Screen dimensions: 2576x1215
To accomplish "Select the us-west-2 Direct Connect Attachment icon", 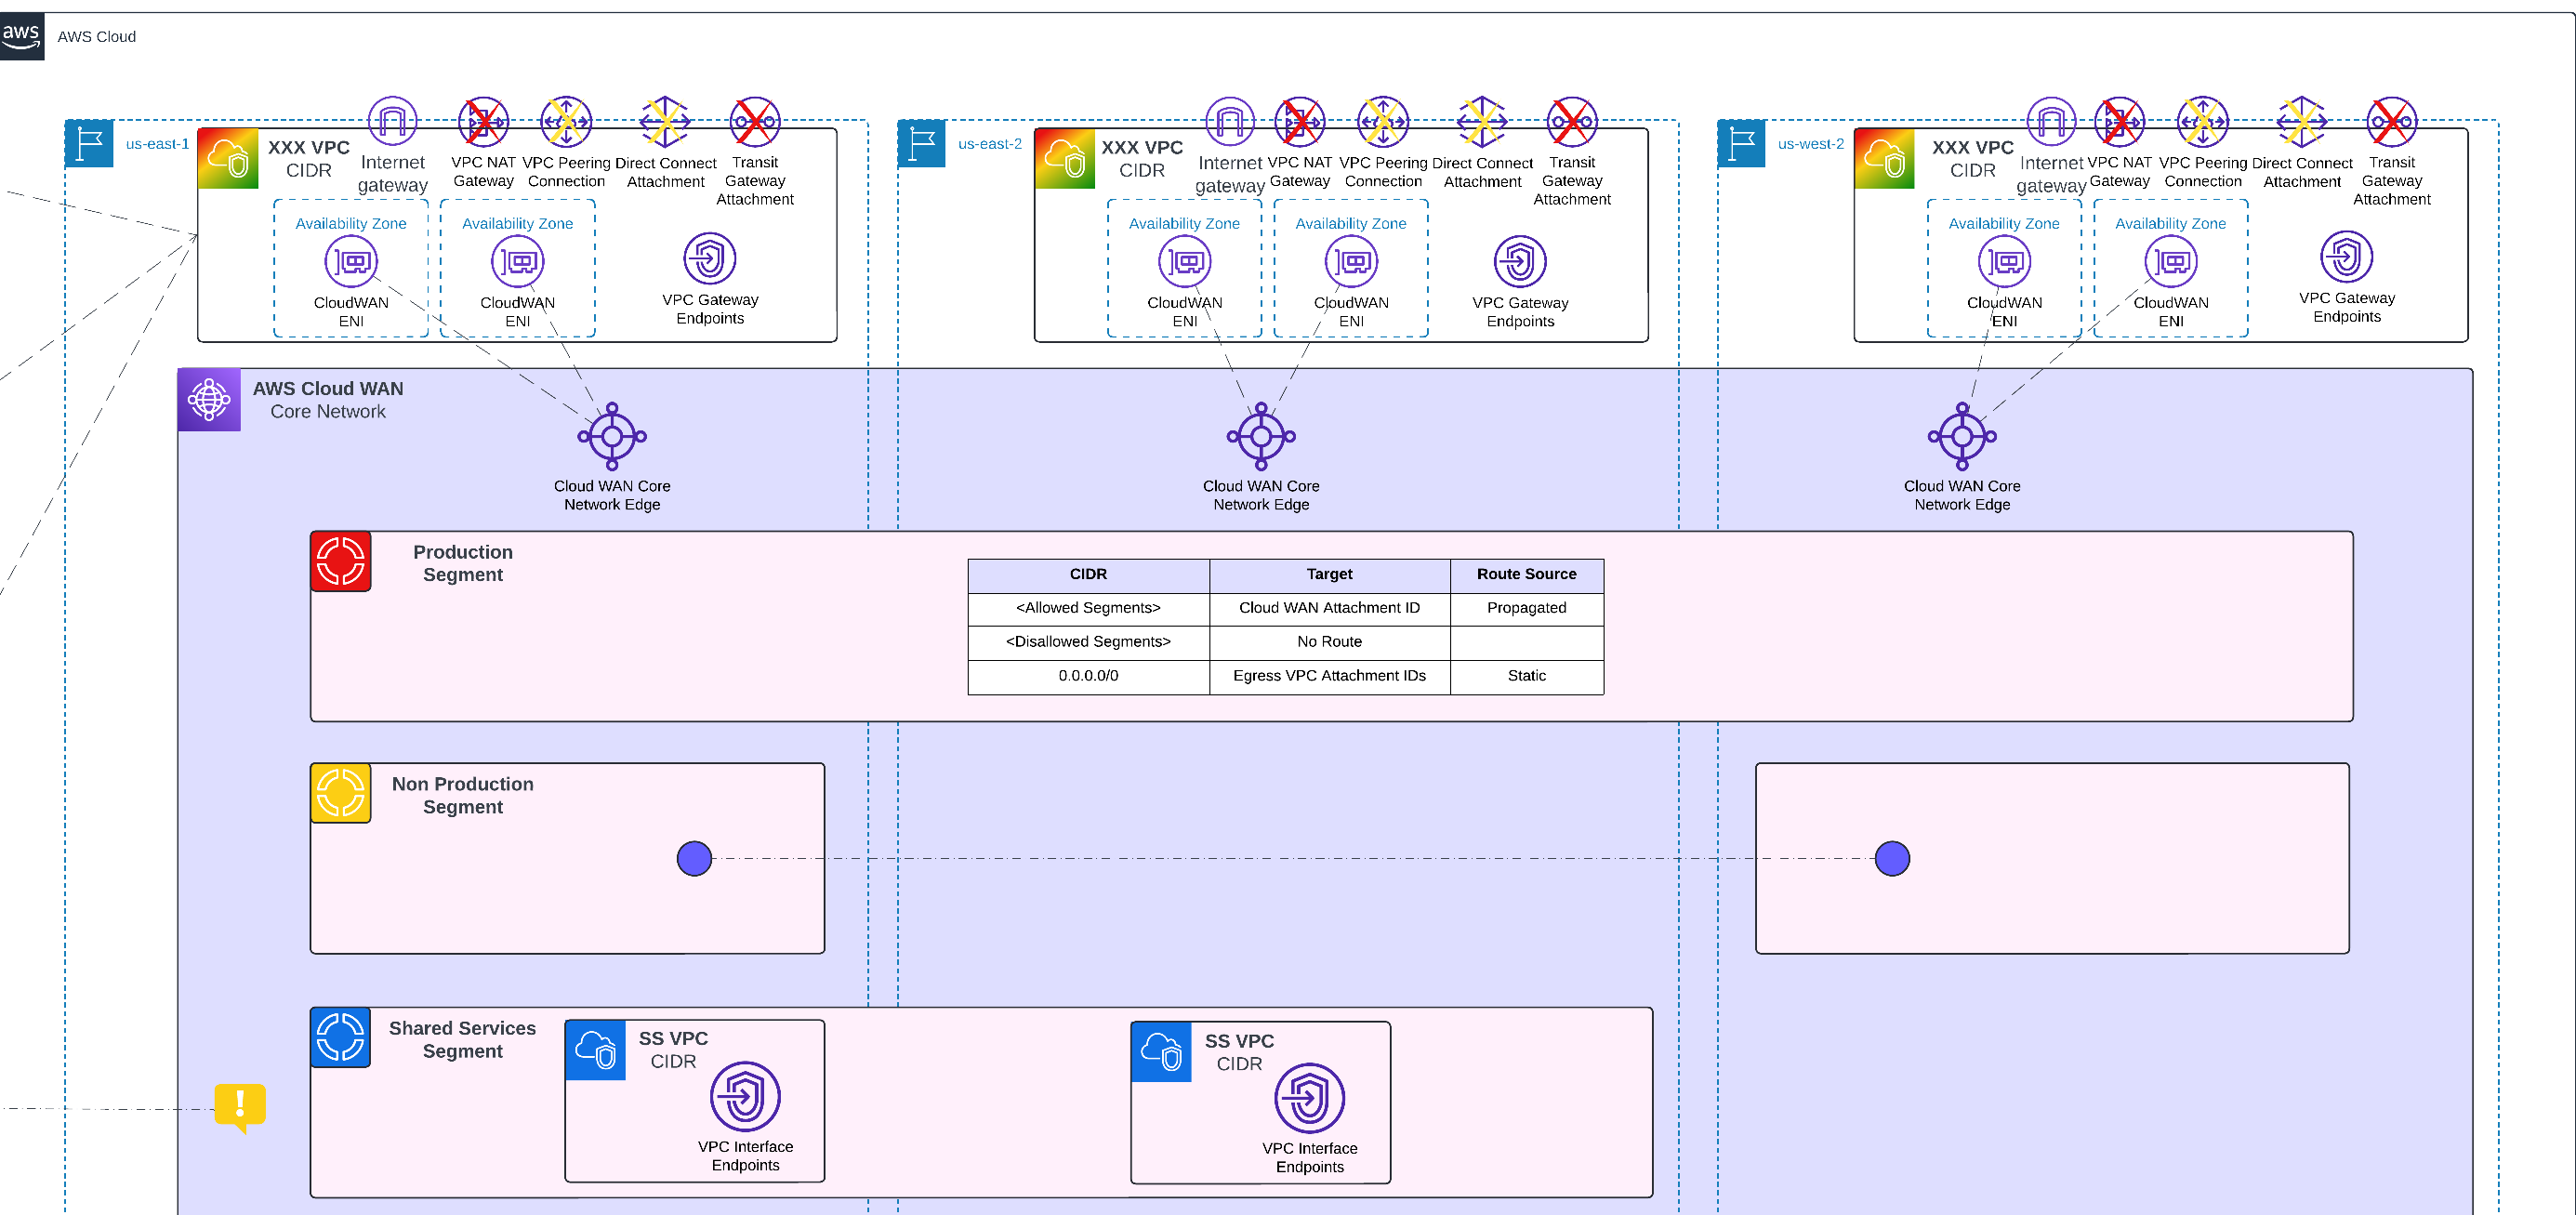I will point(2302,122).
